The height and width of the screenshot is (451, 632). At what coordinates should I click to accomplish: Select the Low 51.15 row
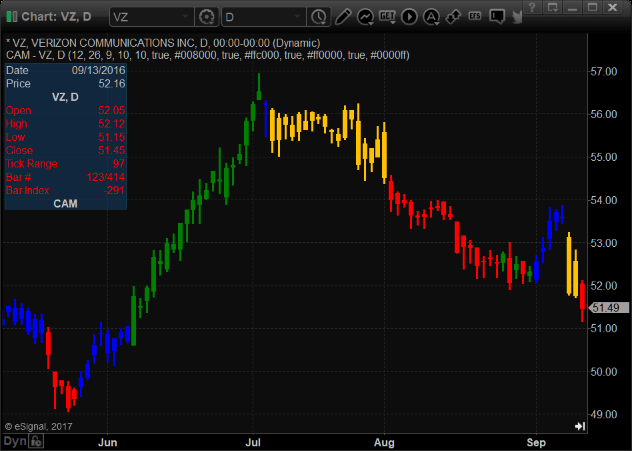pos(66,137)
